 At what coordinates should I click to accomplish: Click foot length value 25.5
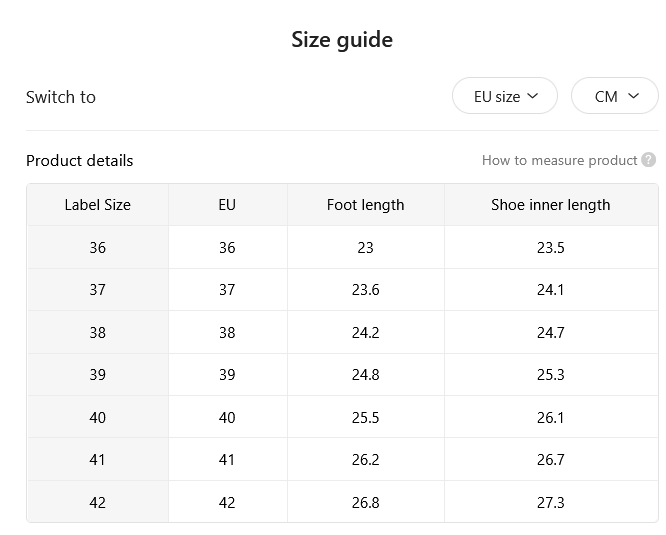point(365,418)
